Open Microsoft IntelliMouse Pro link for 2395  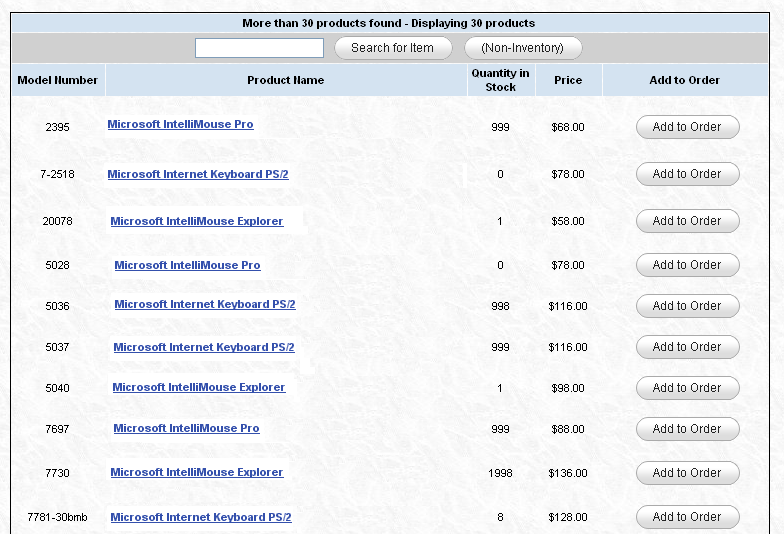click(180, 124)
